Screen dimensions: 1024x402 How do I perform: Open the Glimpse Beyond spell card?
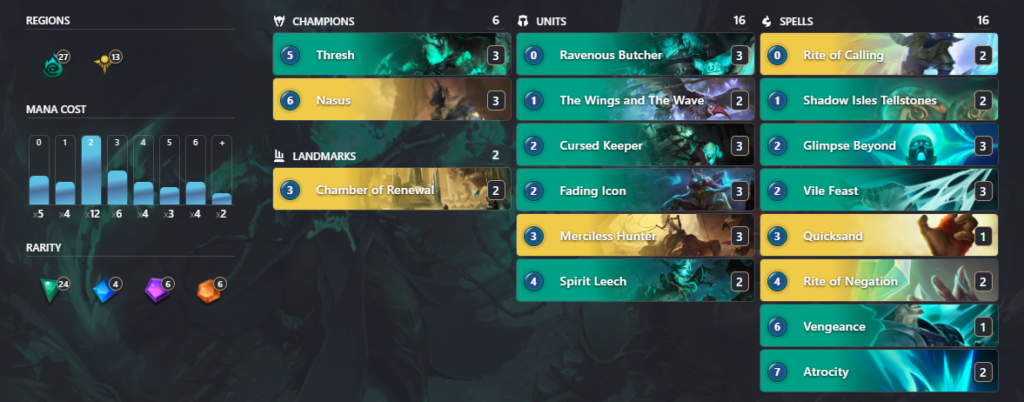point(879,145)
